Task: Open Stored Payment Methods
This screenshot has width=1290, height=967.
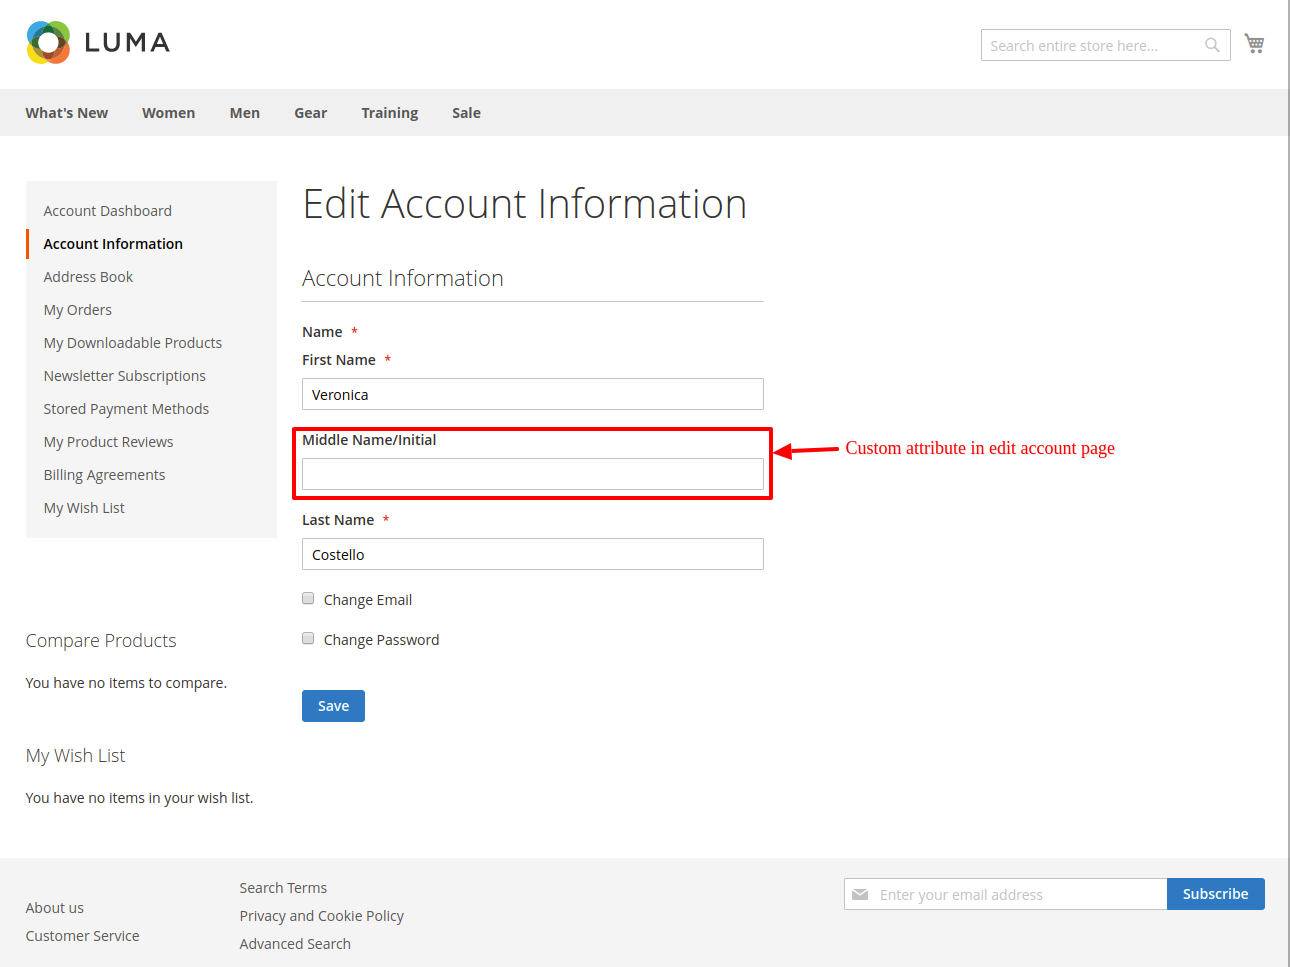Action: [126, 409]
